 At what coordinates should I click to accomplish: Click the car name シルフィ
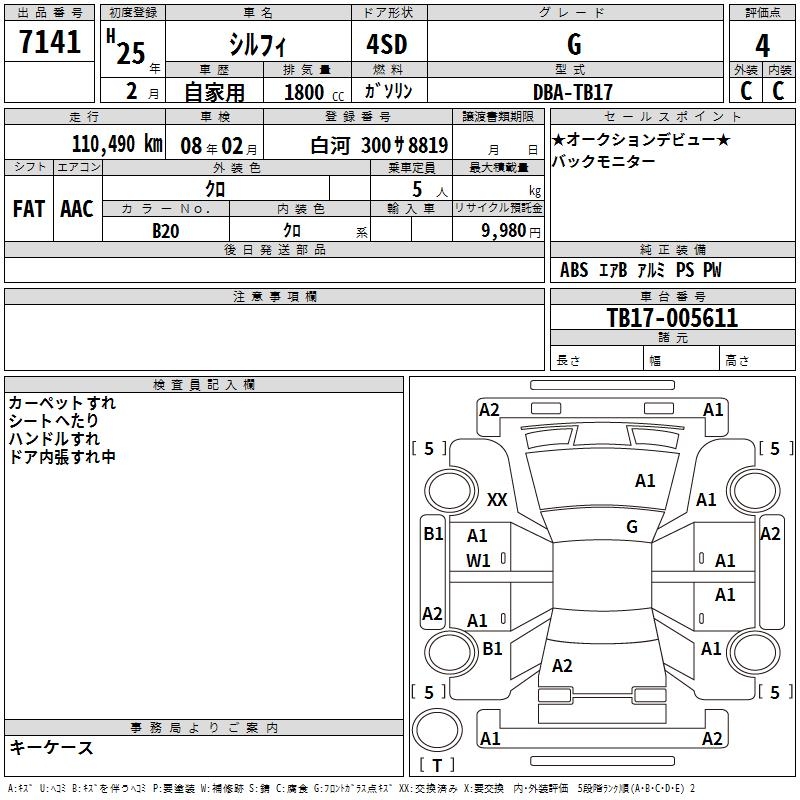click(x=257, y=45)
